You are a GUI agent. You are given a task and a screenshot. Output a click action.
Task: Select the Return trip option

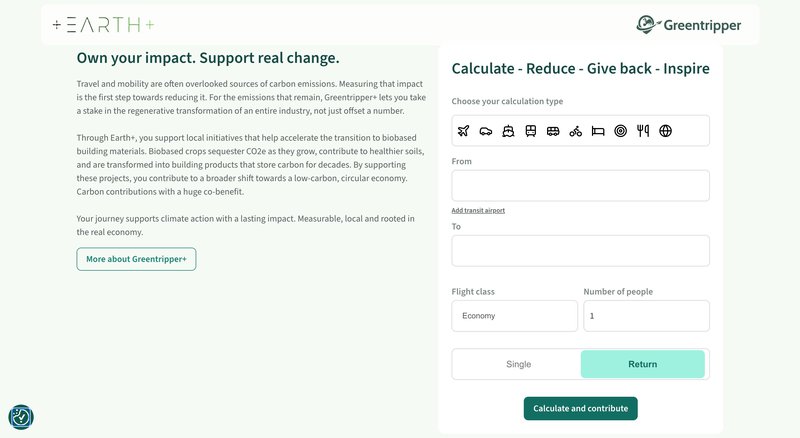(643, 364)
